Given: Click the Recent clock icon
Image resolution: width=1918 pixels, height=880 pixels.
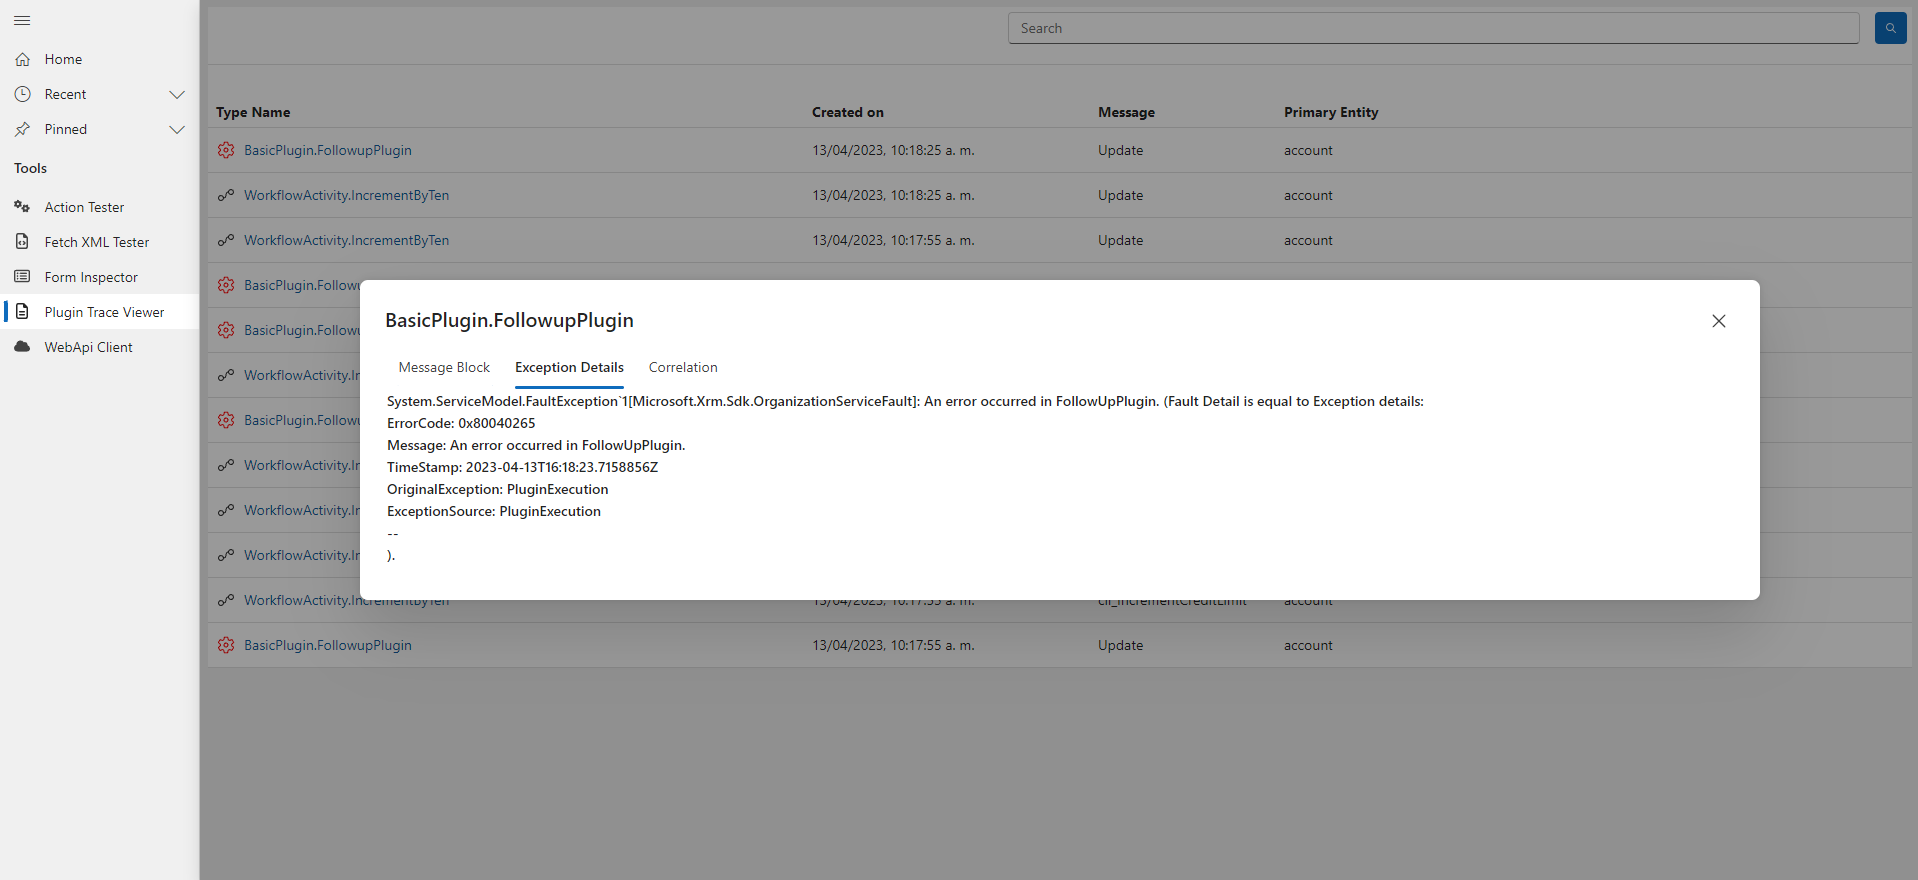Looking at the screenshot, I should [x=22, y=94].
